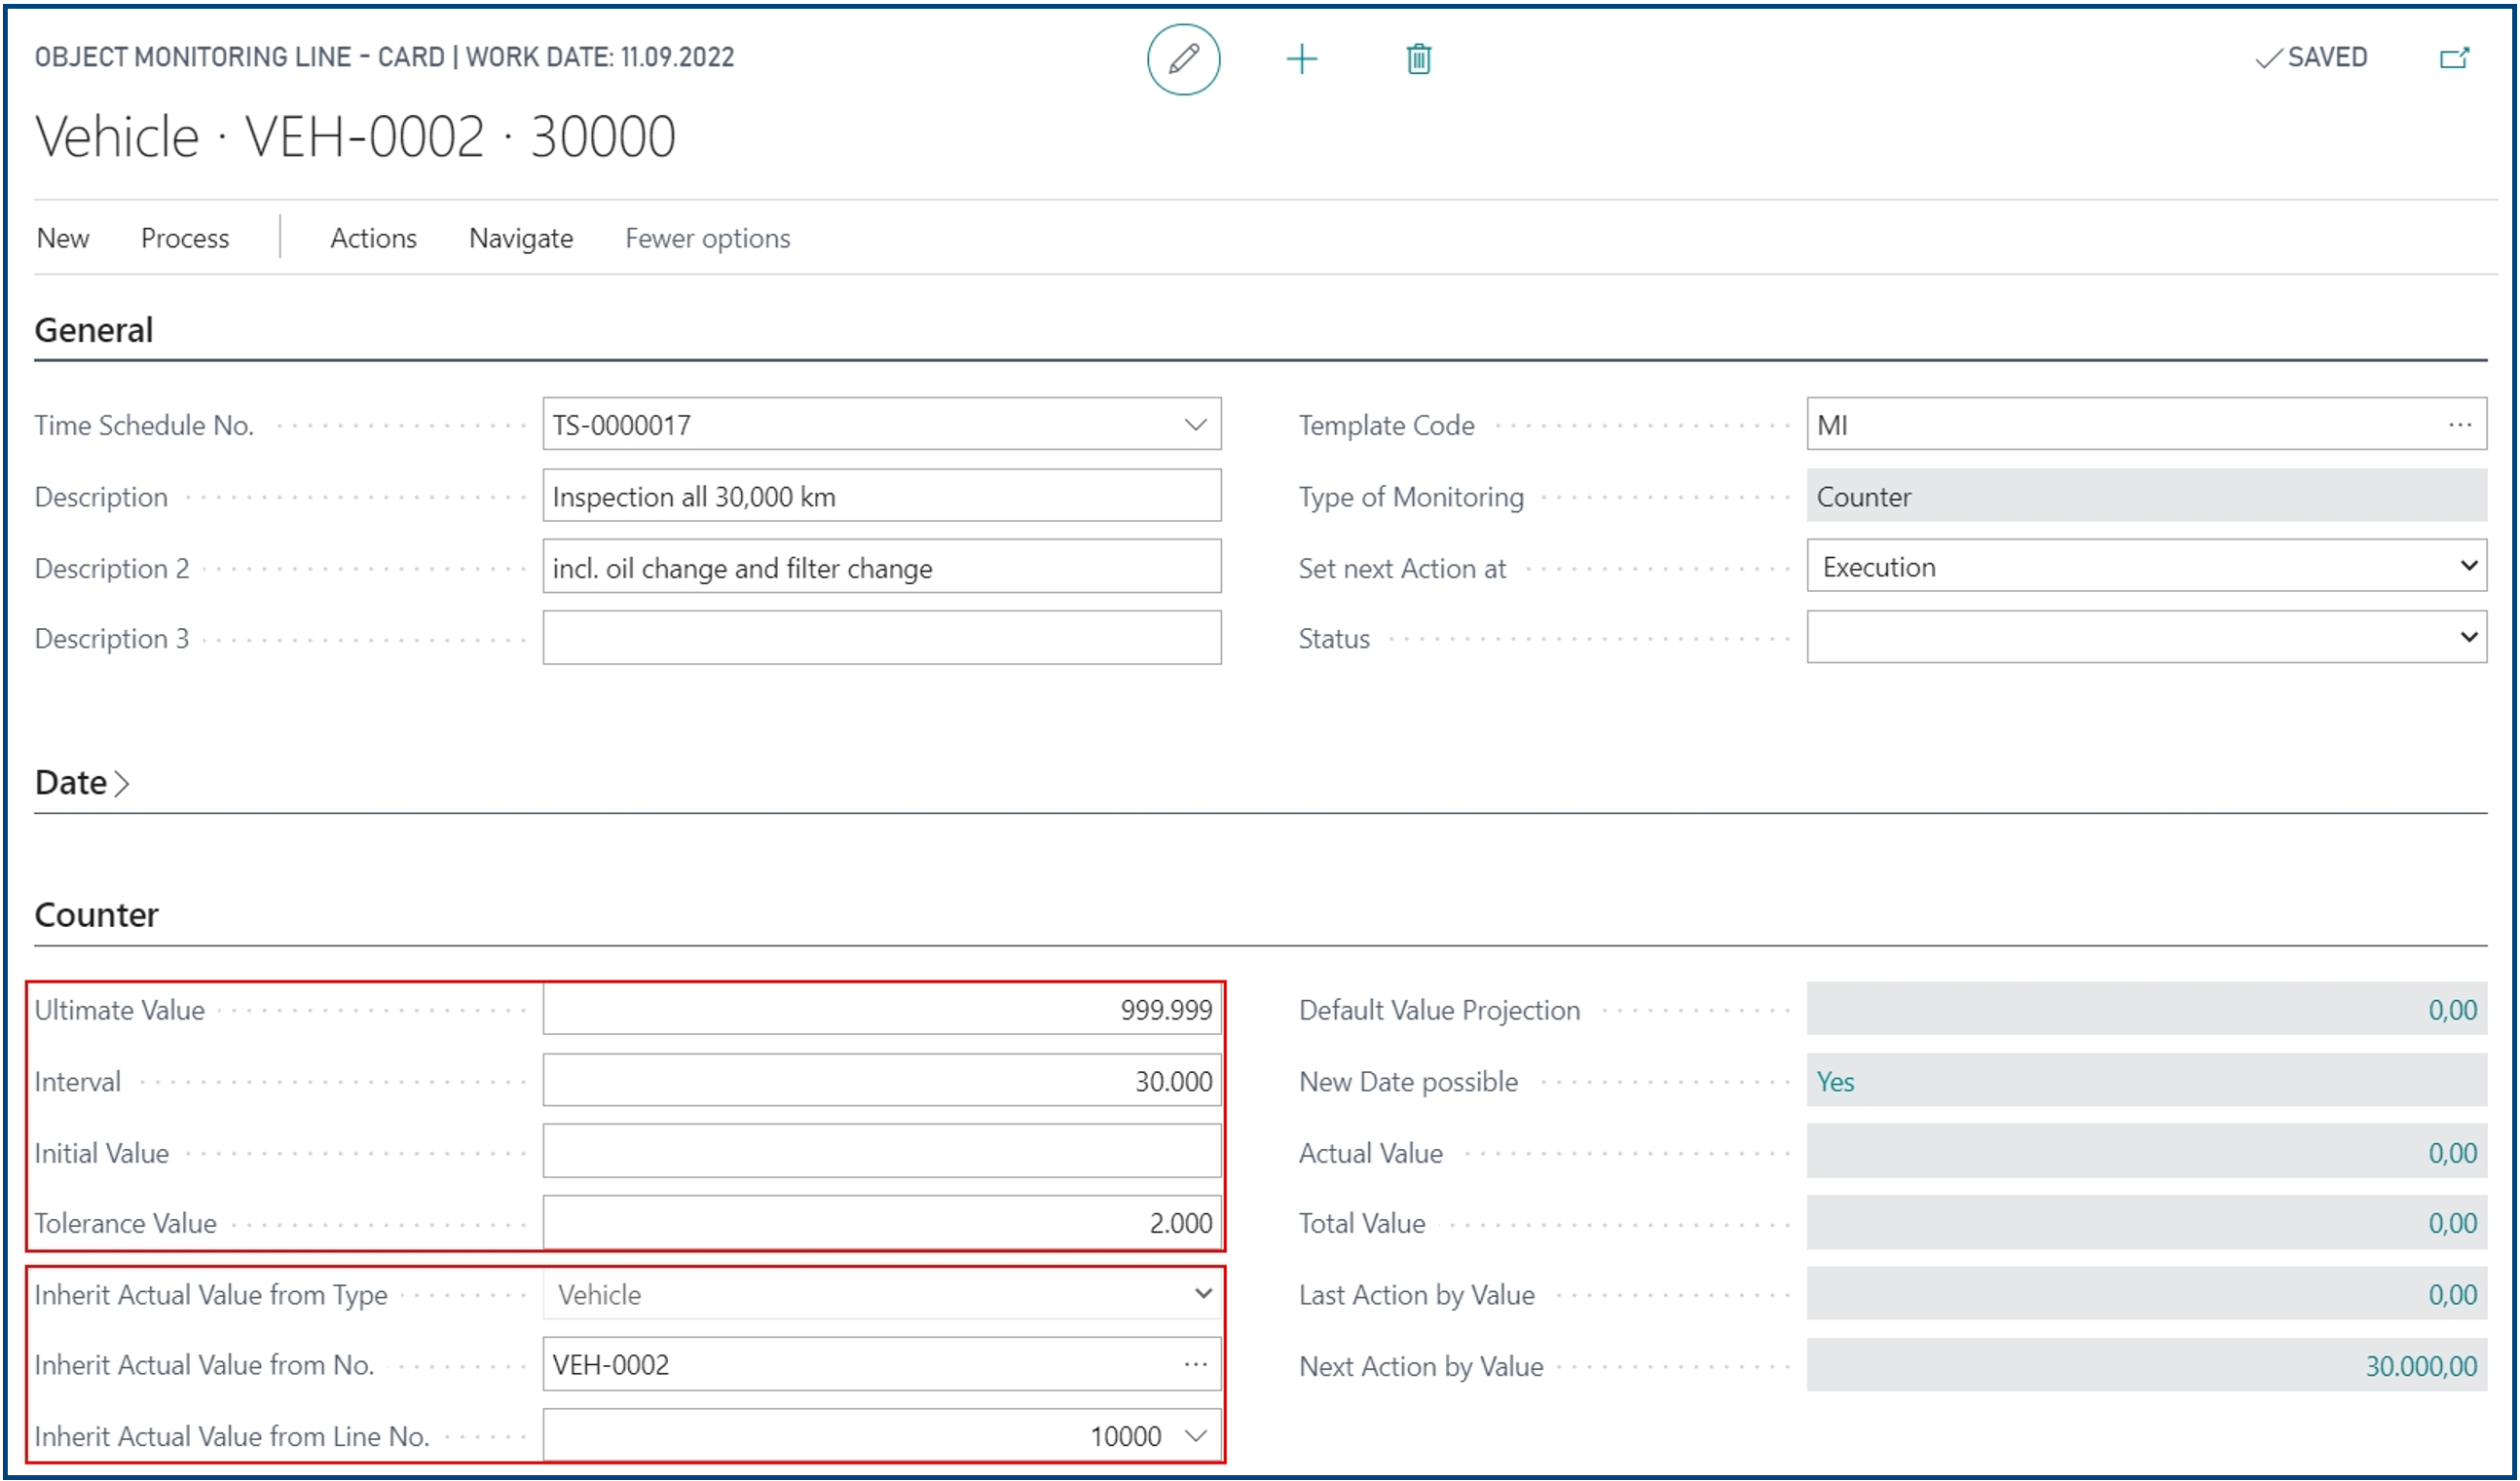Viewport: 2520px width, 1481px height.
Task: Click the Interval field
Action: [x=882, y=1081]
